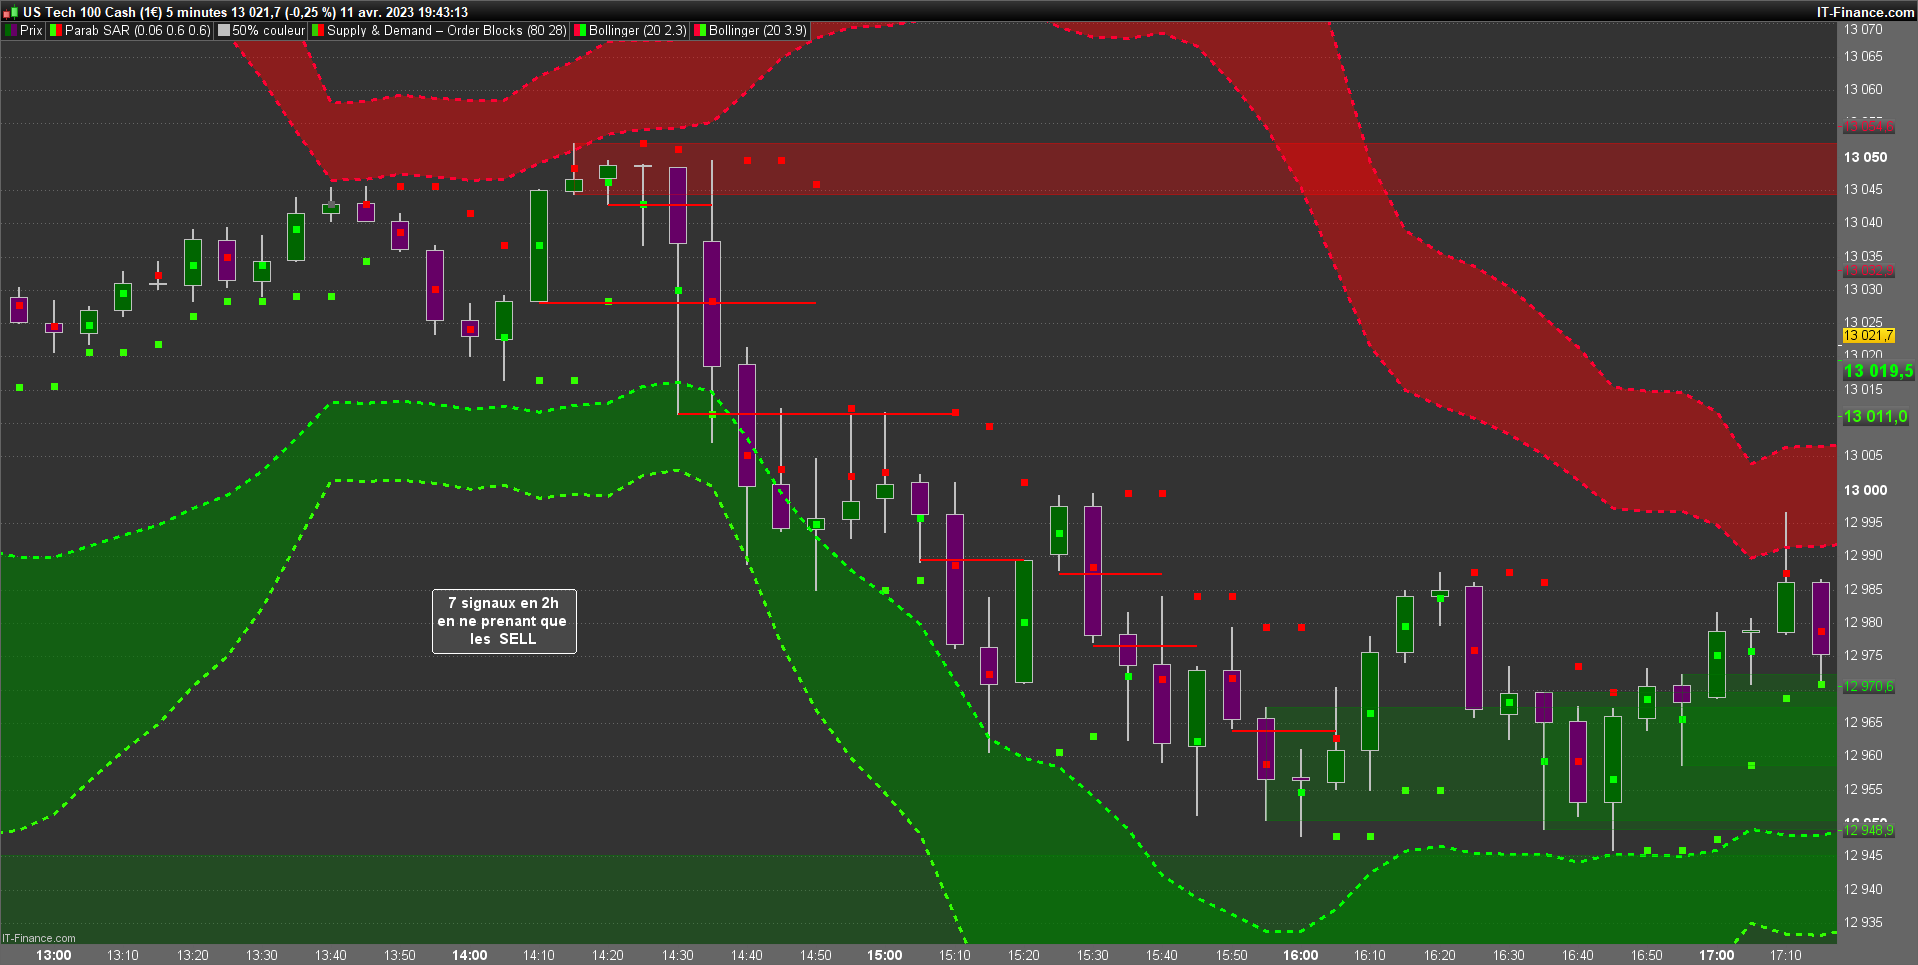Click the IT-Finance.com link at top right
The width and height of the screenshot is (1918, 965).
tap(1865, 12)
